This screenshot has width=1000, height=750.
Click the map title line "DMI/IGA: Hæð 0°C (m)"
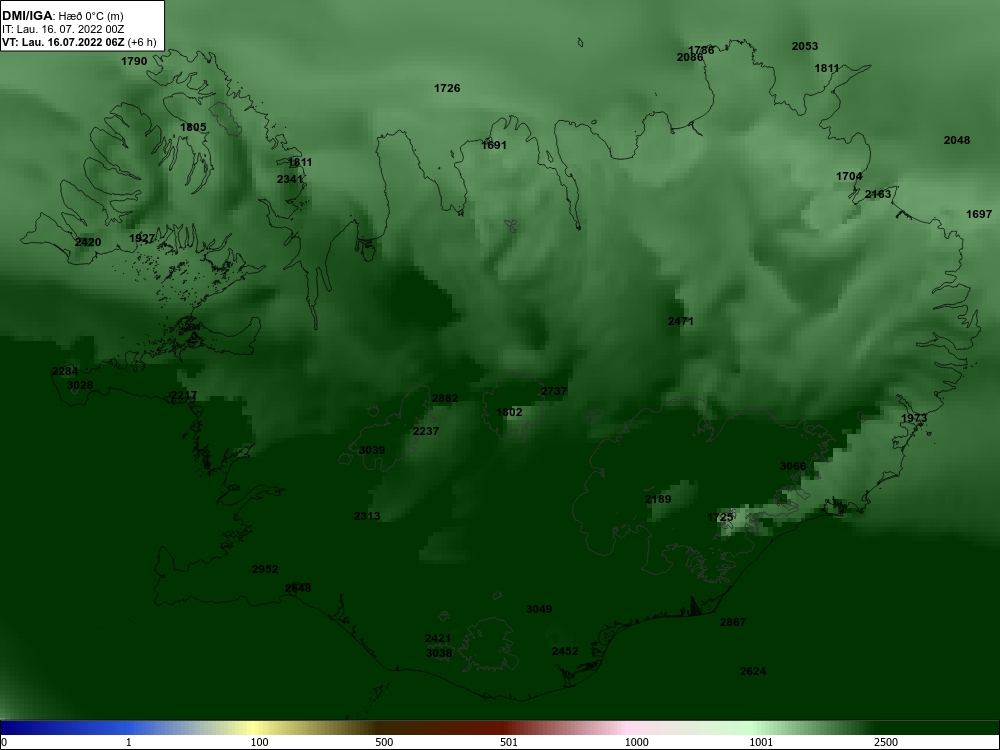click(x=62, y=16)
